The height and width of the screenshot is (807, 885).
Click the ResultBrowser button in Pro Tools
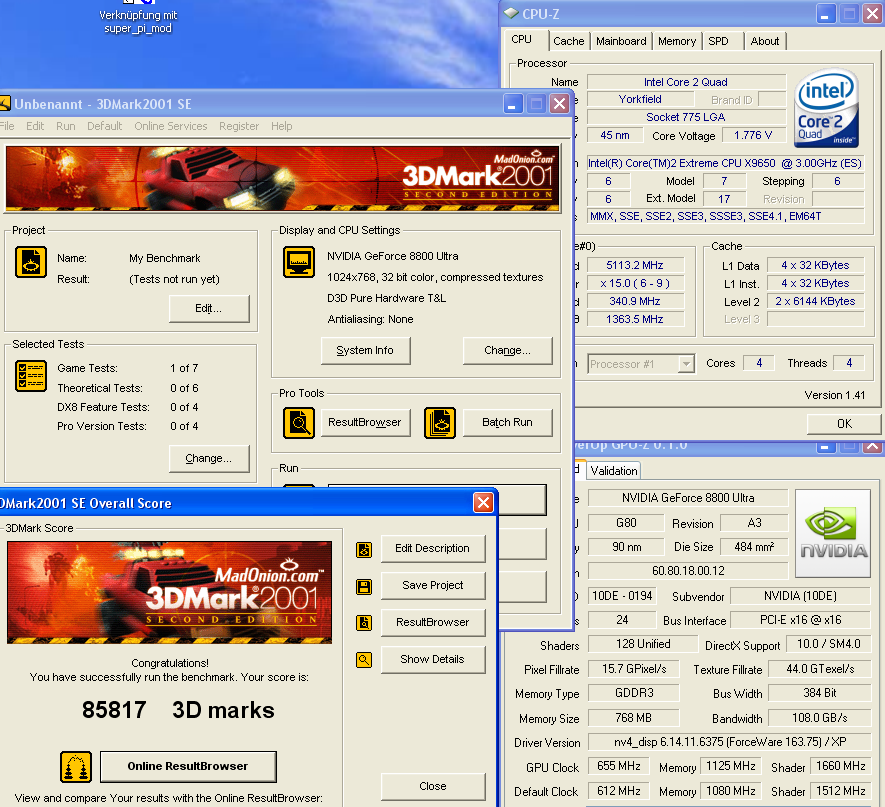pos(365,422)
